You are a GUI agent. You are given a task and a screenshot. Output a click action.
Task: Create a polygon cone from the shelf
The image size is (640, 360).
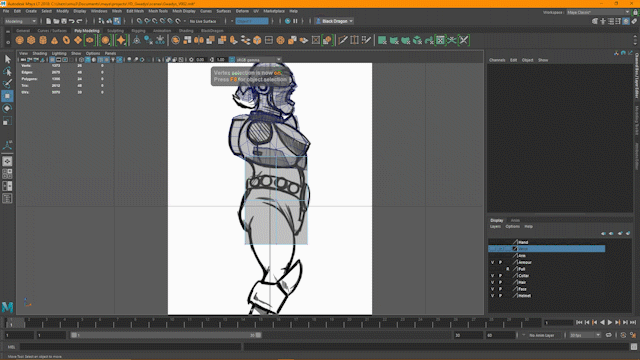tap(54, 40)
